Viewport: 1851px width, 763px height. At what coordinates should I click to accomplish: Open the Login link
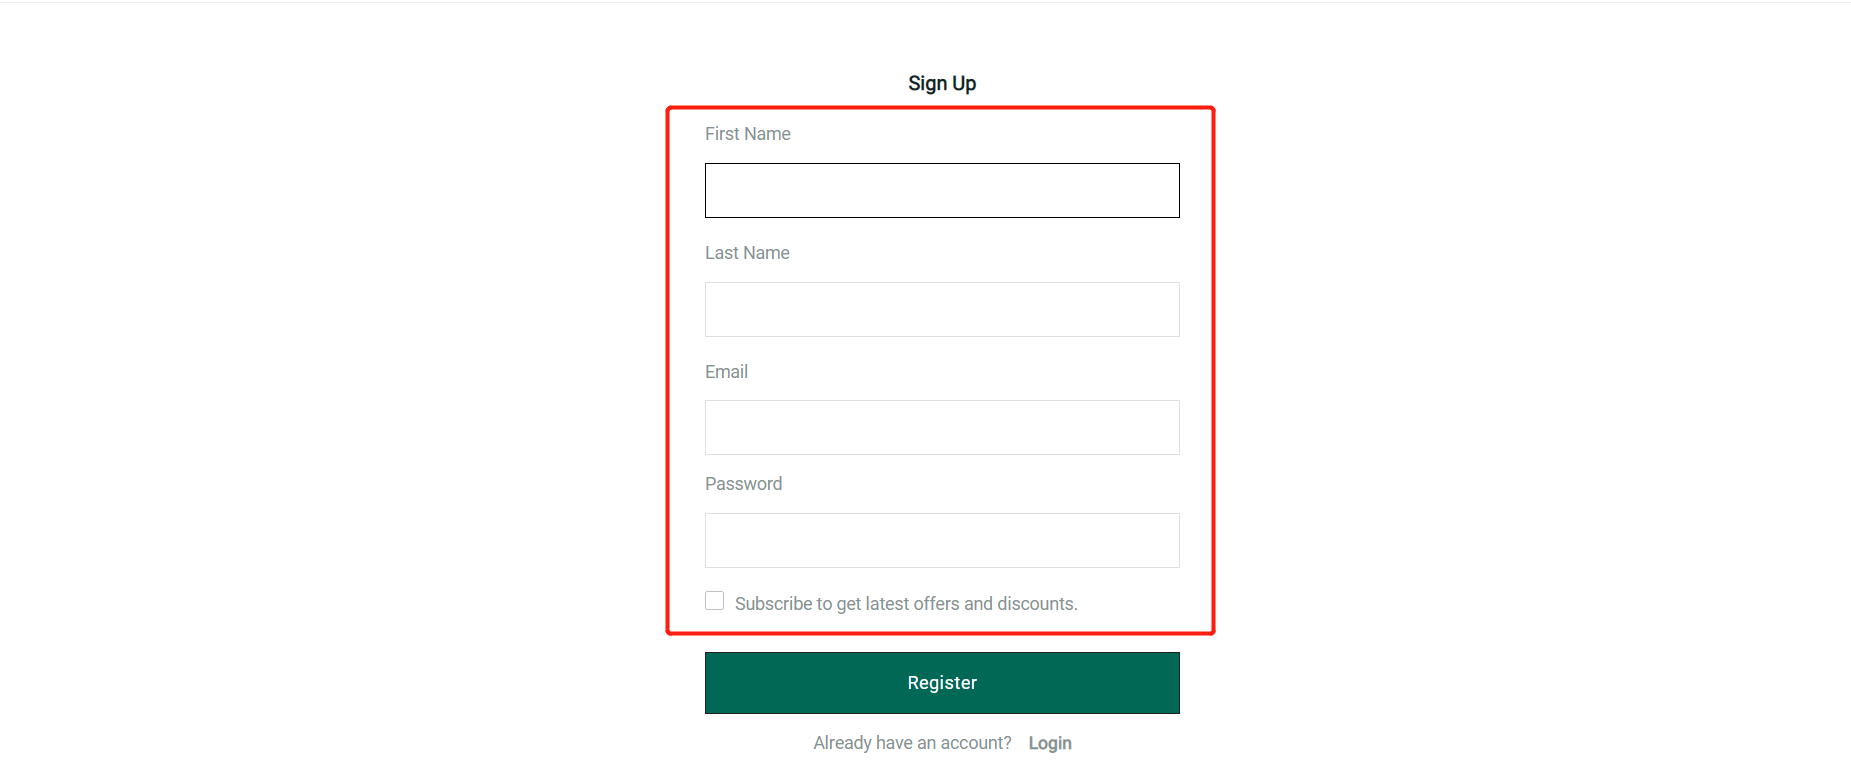(1050, 743)
